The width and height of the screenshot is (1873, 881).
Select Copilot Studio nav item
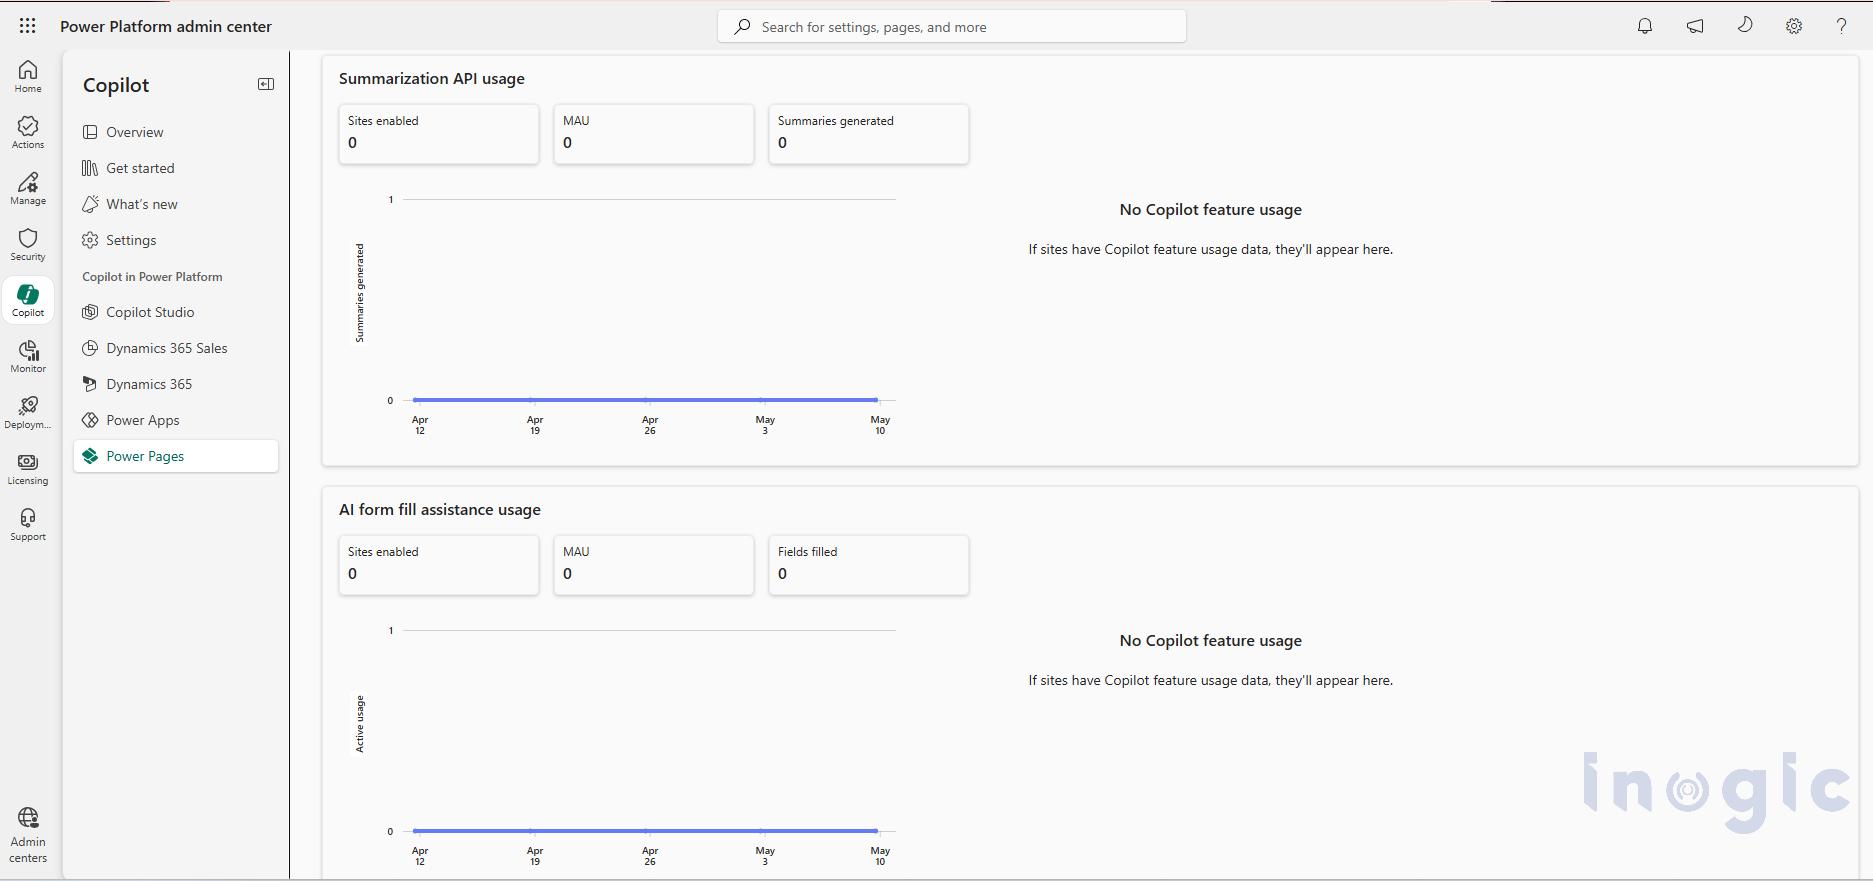click(176, 312)
